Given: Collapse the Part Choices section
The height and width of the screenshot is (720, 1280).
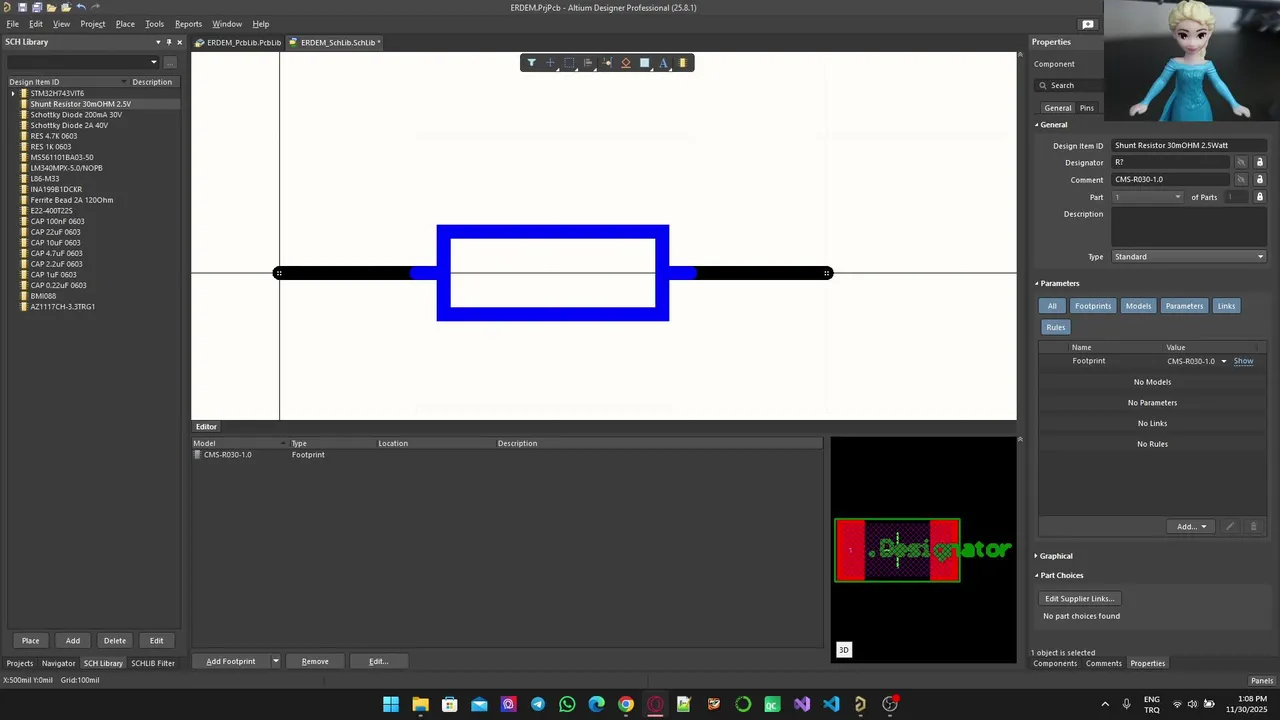Looking at the screenshot, I should point(1037,575).
